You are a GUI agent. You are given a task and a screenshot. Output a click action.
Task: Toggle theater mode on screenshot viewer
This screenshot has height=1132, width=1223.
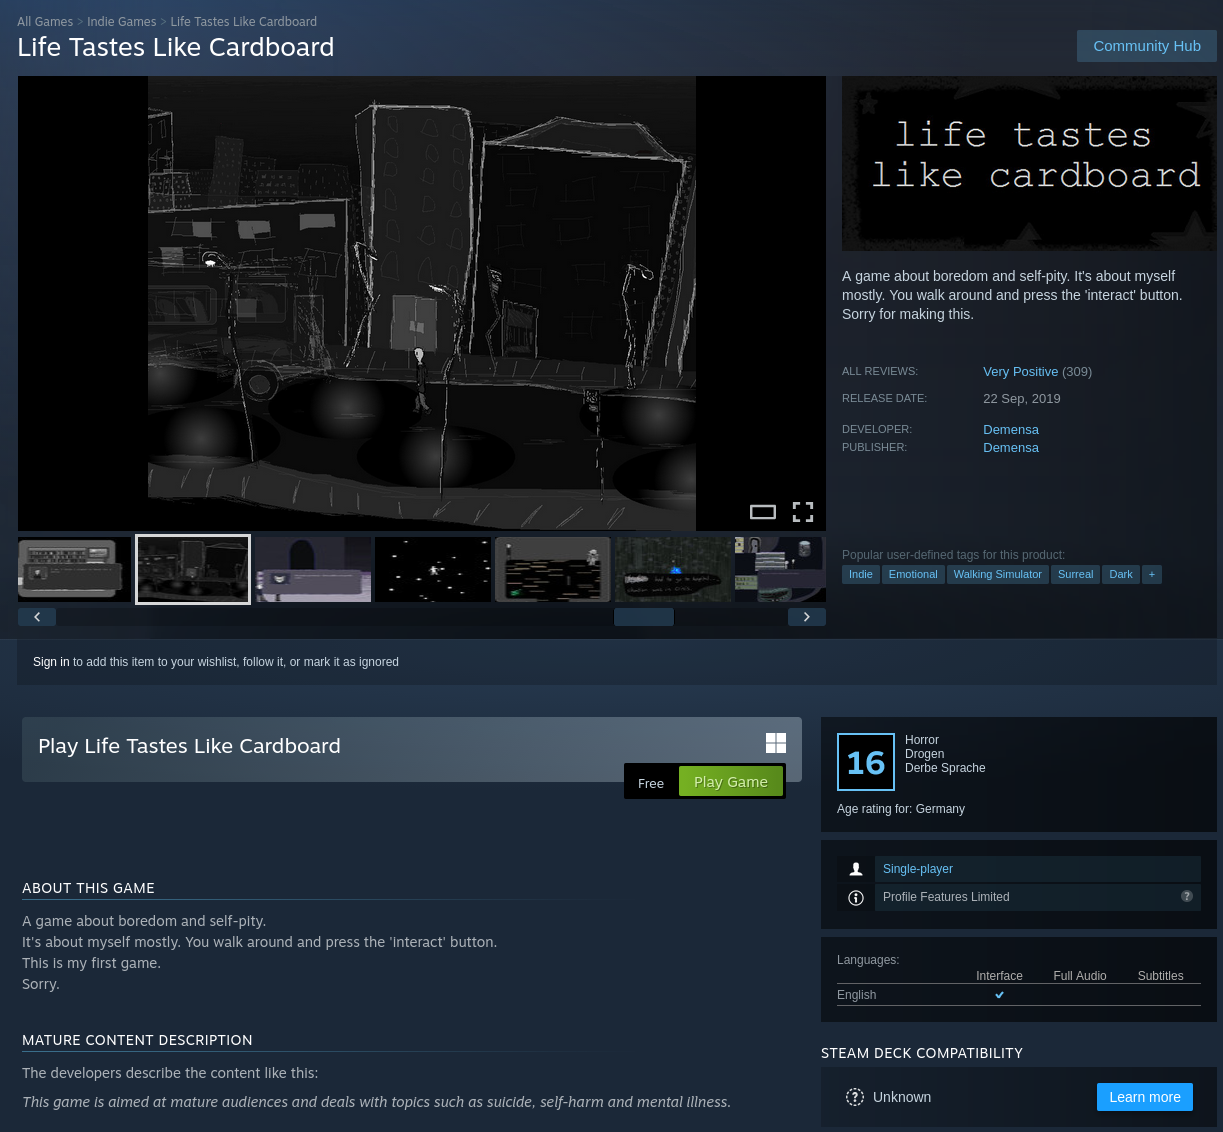pyautogui.click(x=763, y=512)
